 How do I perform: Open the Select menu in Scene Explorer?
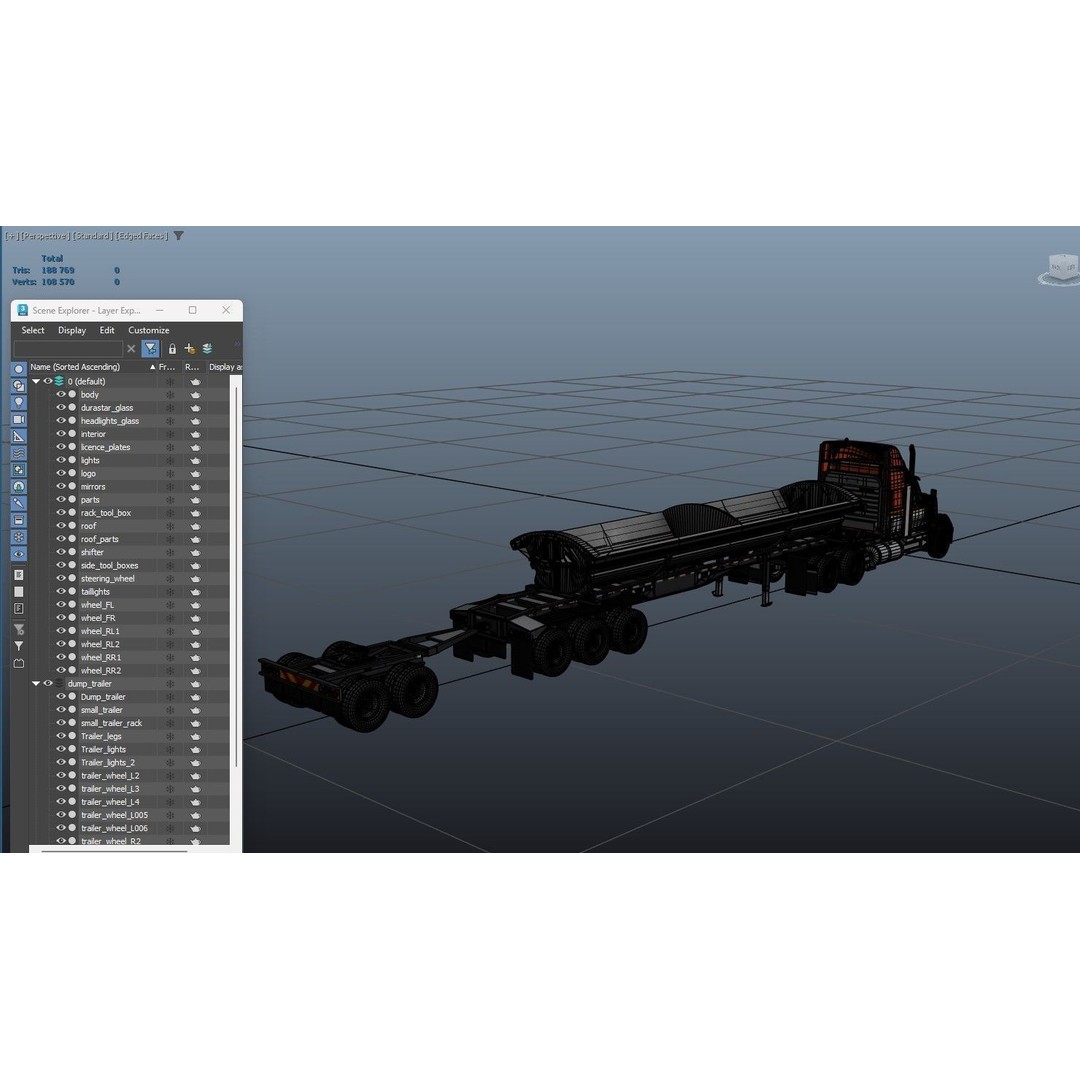point(32,330)
